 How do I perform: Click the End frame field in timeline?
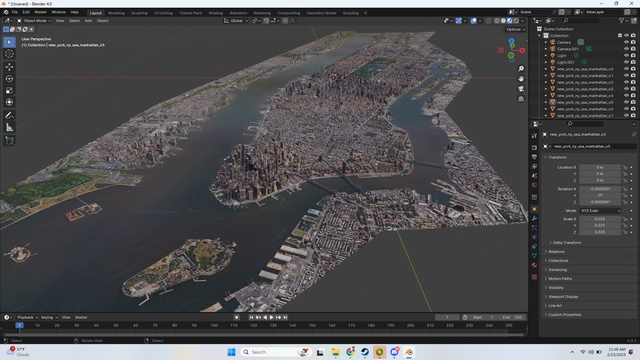(x=512, y=317)
